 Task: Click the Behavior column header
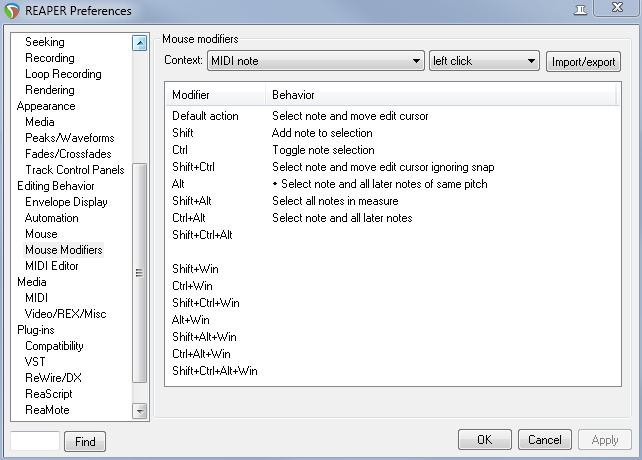coord(295,95)
